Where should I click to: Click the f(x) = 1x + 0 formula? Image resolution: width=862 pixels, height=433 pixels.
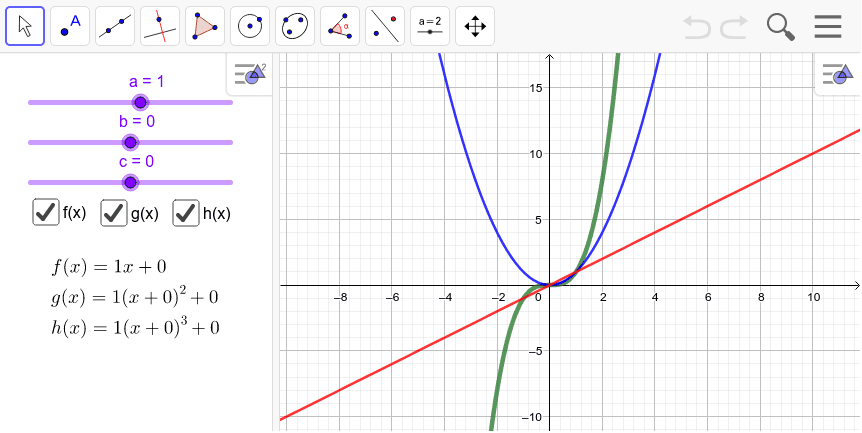(x=109, y=267)
